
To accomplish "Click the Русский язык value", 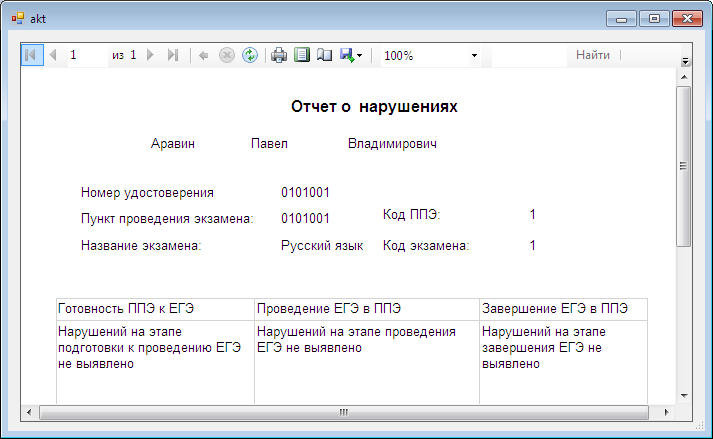I will (x=322, y=246).
